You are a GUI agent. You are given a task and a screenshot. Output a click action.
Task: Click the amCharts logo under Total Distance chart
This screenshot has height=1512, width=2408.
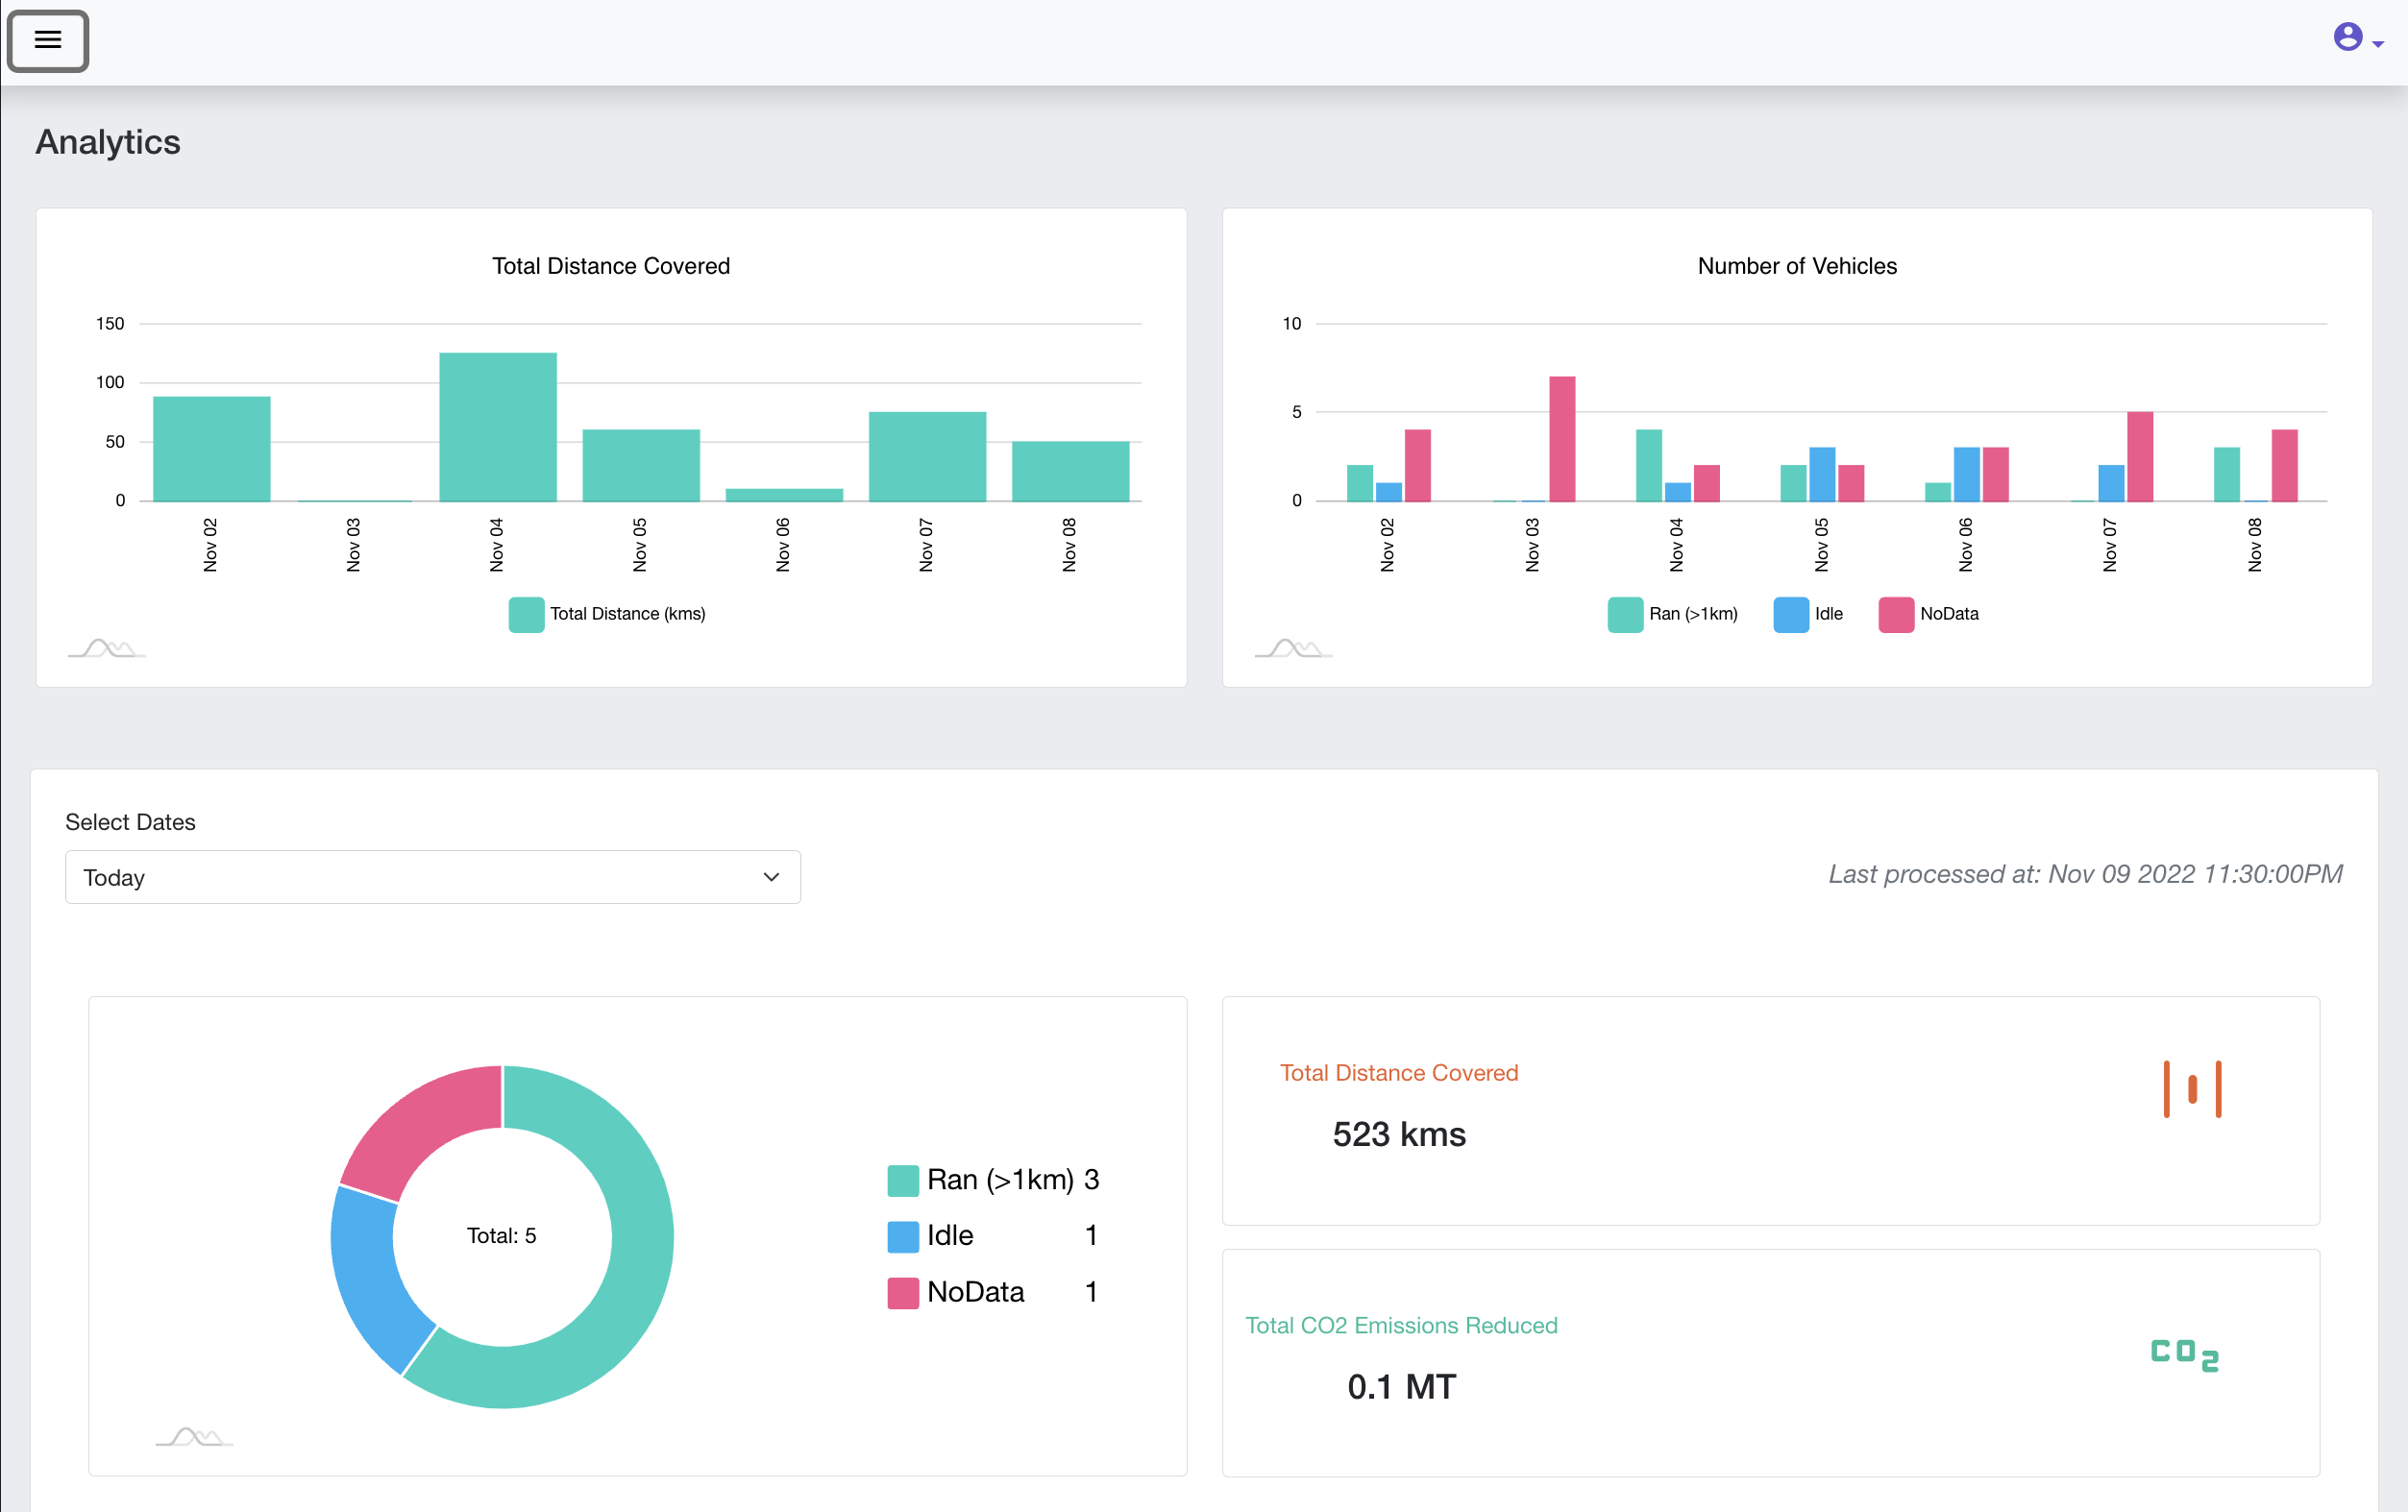tap(107, 649)
